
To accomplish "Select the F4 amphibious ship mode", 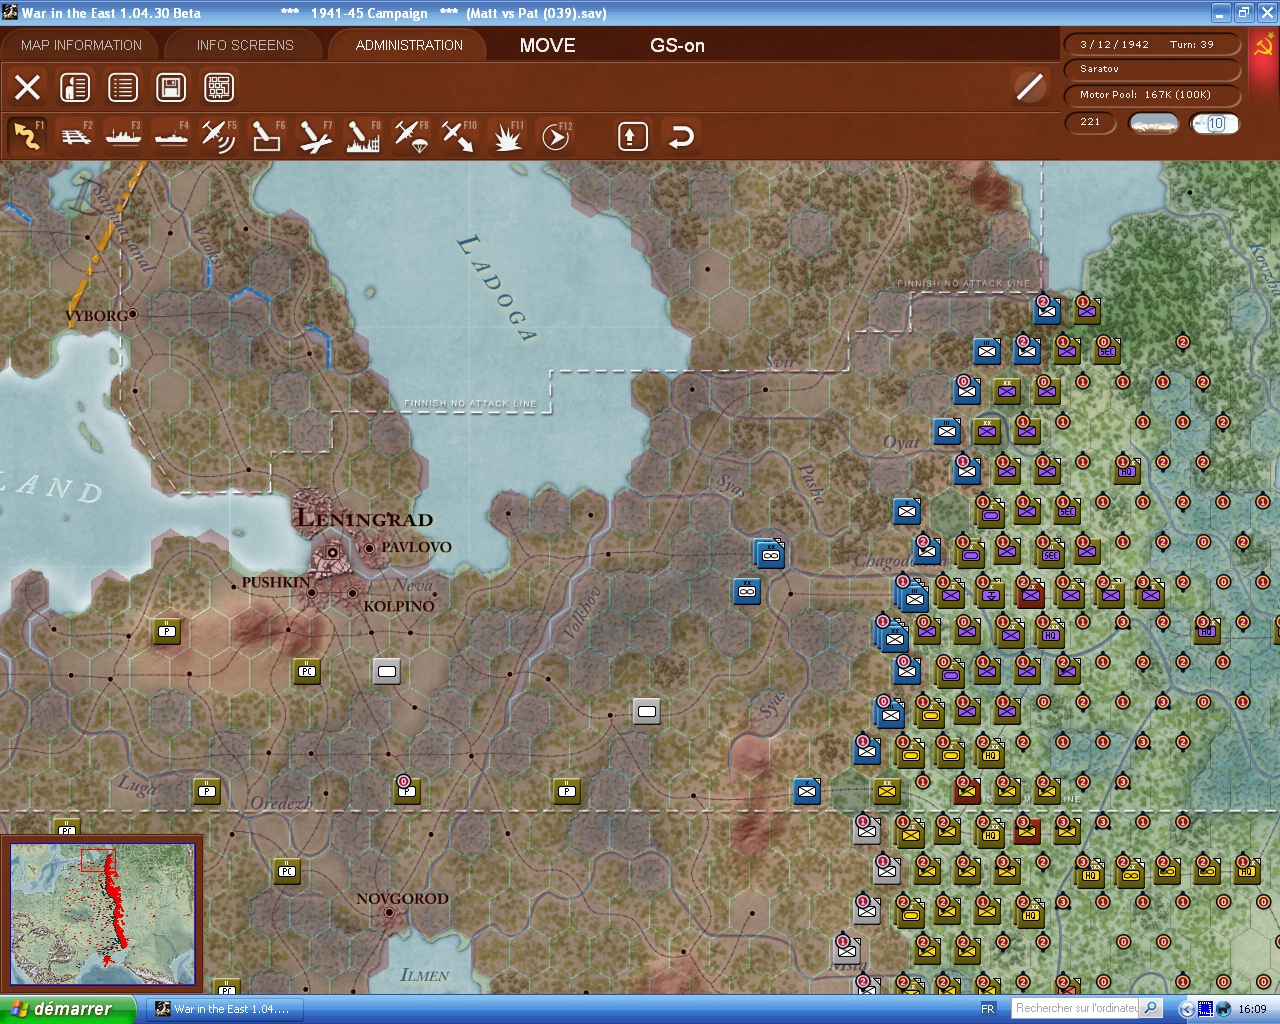I will (x=172, y=136).
